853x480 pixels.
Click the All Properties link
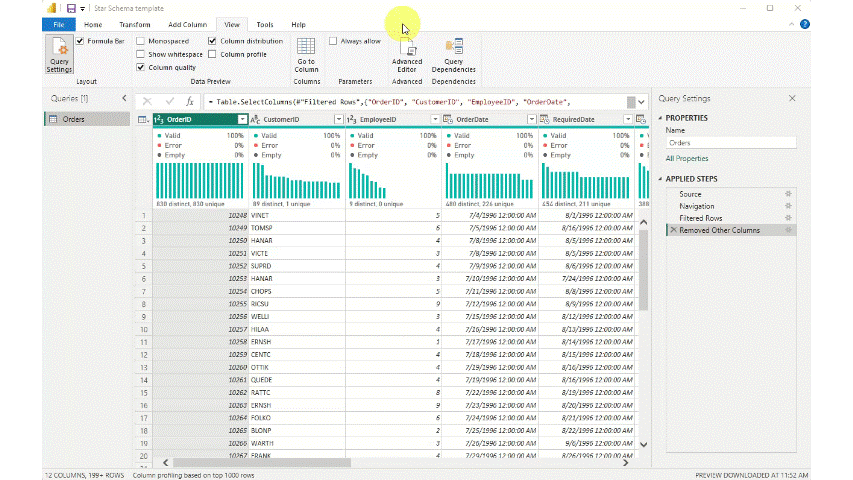(686, 158)
